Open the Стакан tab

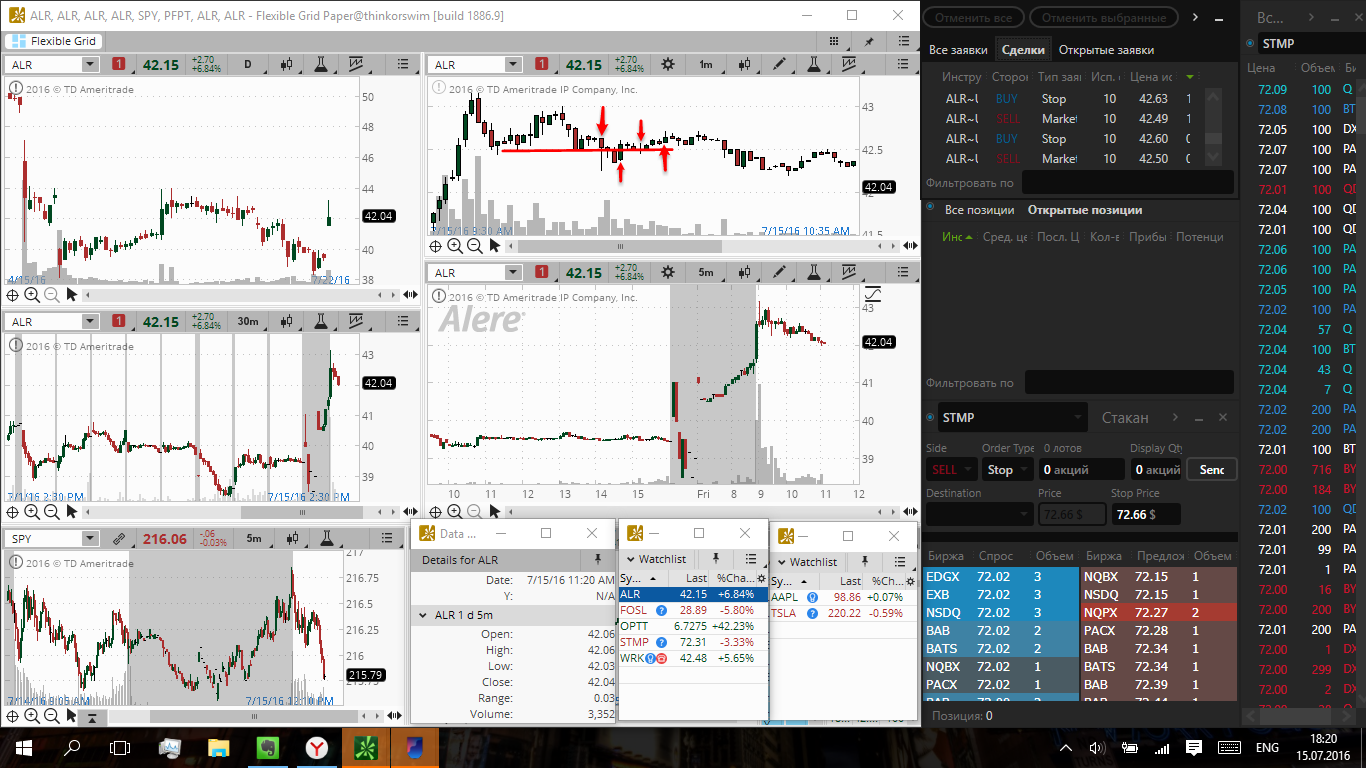pos(1125,418)
